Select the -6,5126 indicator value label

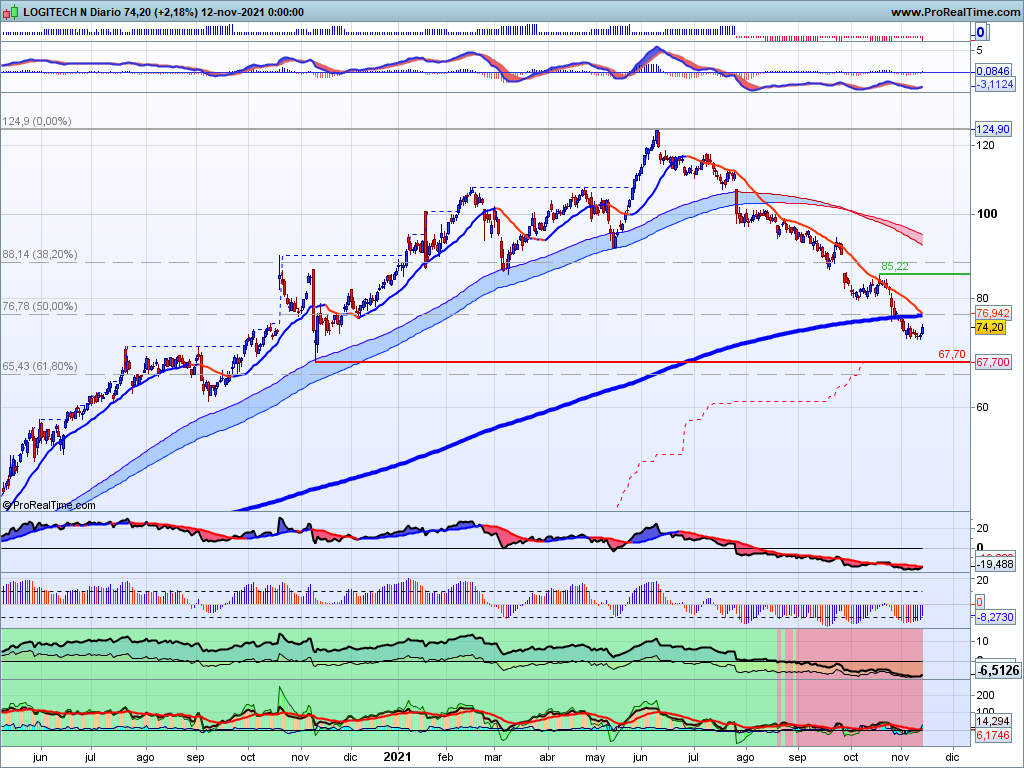coord(998,670)
